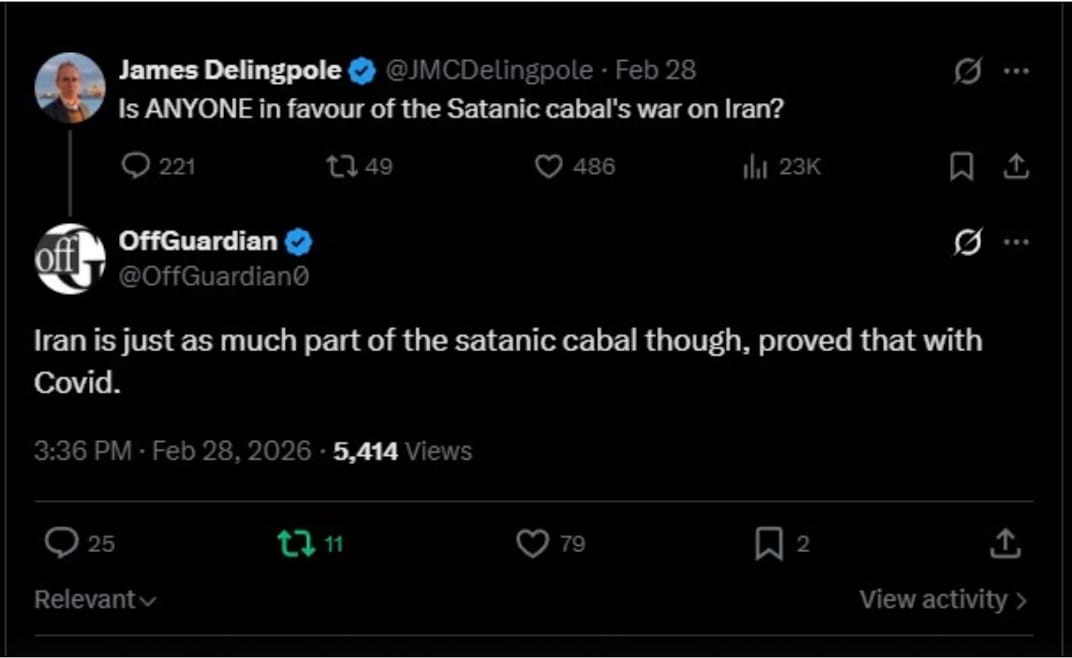Open Grok icon on OffGuardian's reply

pyautogui.click(x=967, y=242)
